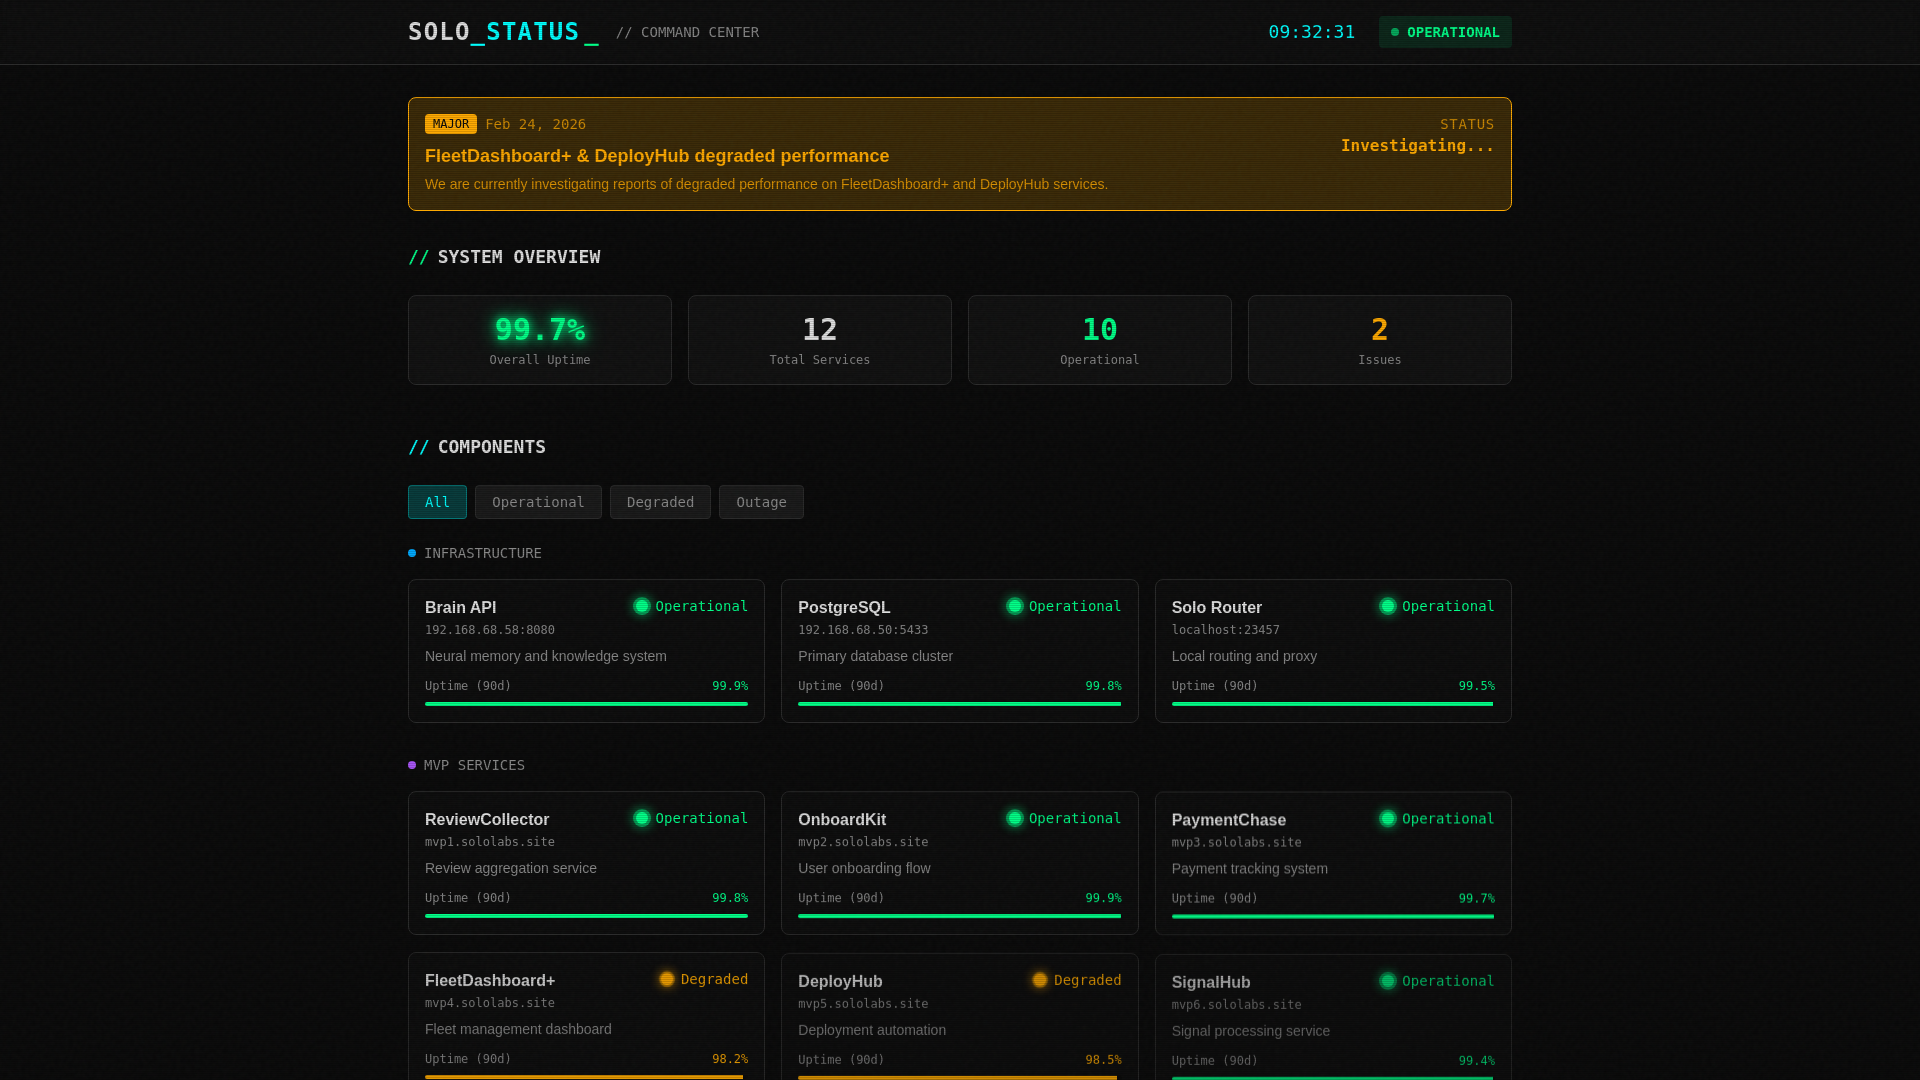Click the PostgreSQL uptime progress bar
This screenshot has width=1920, height=1080.
pyautogui.click(x=959, y=704)
